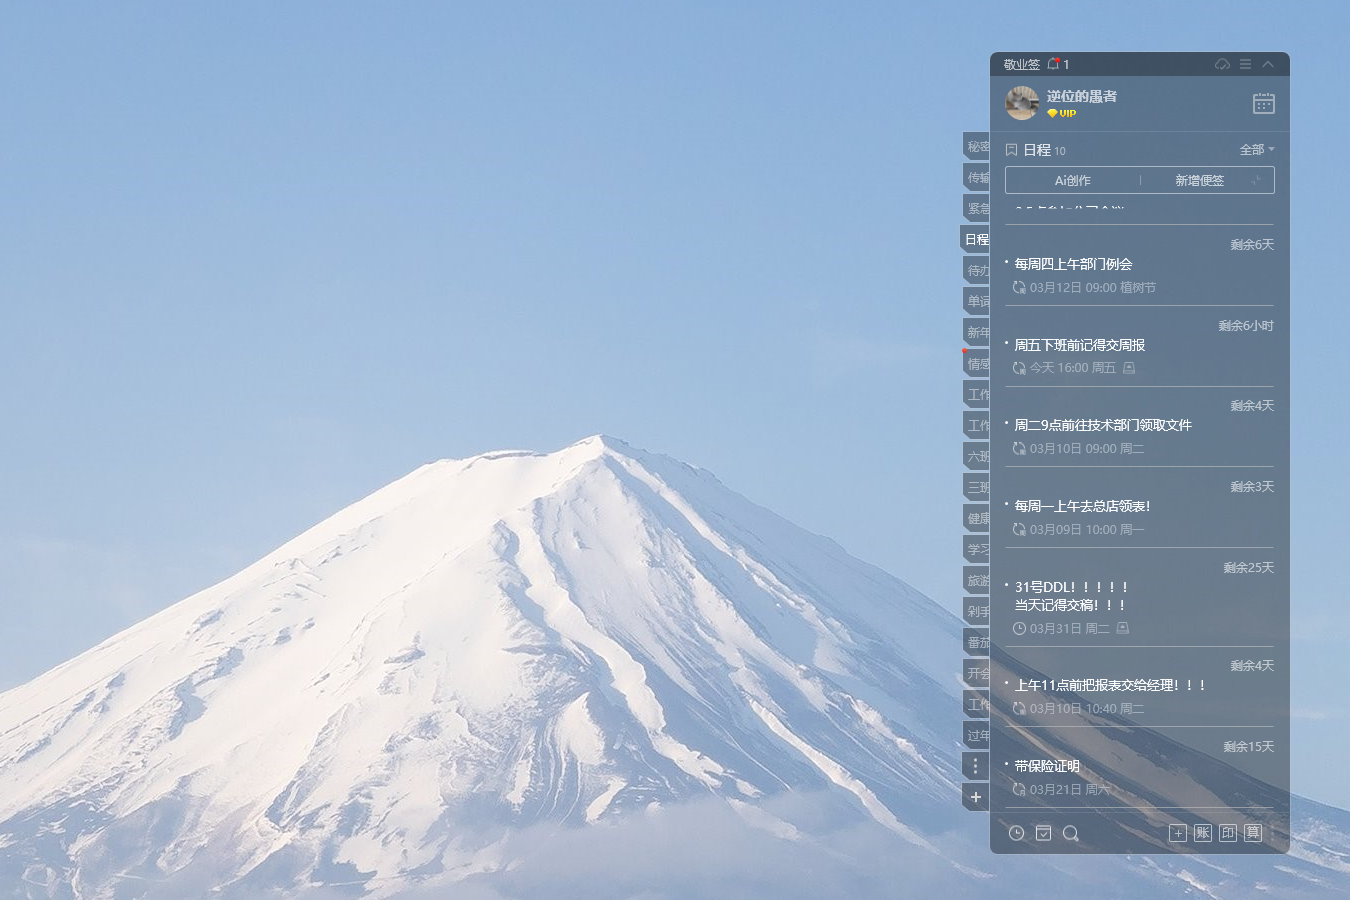Click the cloud sync icon
The image size is (1350, 900).
[1222, 64]
